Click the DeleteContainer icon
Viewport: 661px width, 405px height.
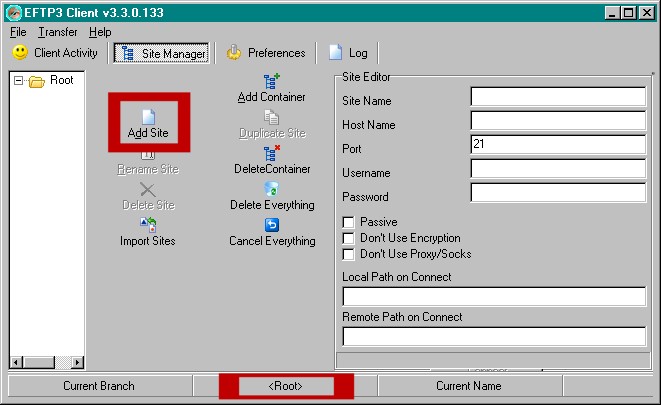coord(271,154)
